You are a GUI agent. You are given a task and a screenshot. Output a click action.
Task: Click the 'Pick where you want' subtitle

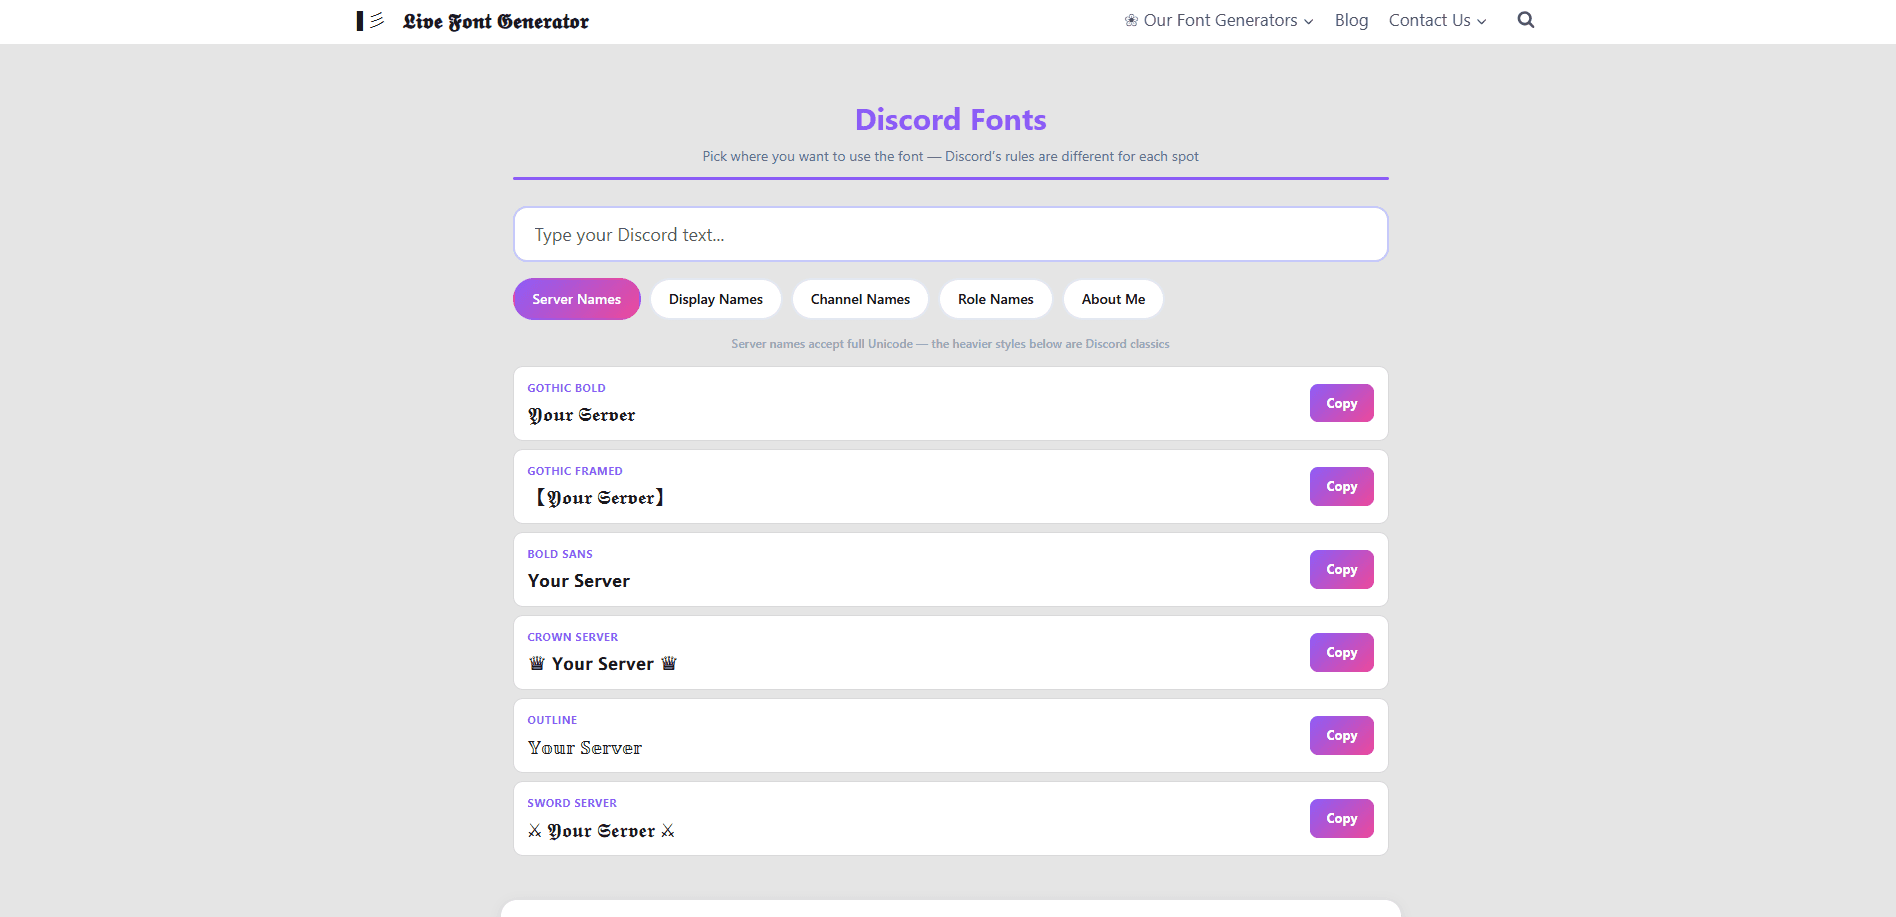click(950, 156)
